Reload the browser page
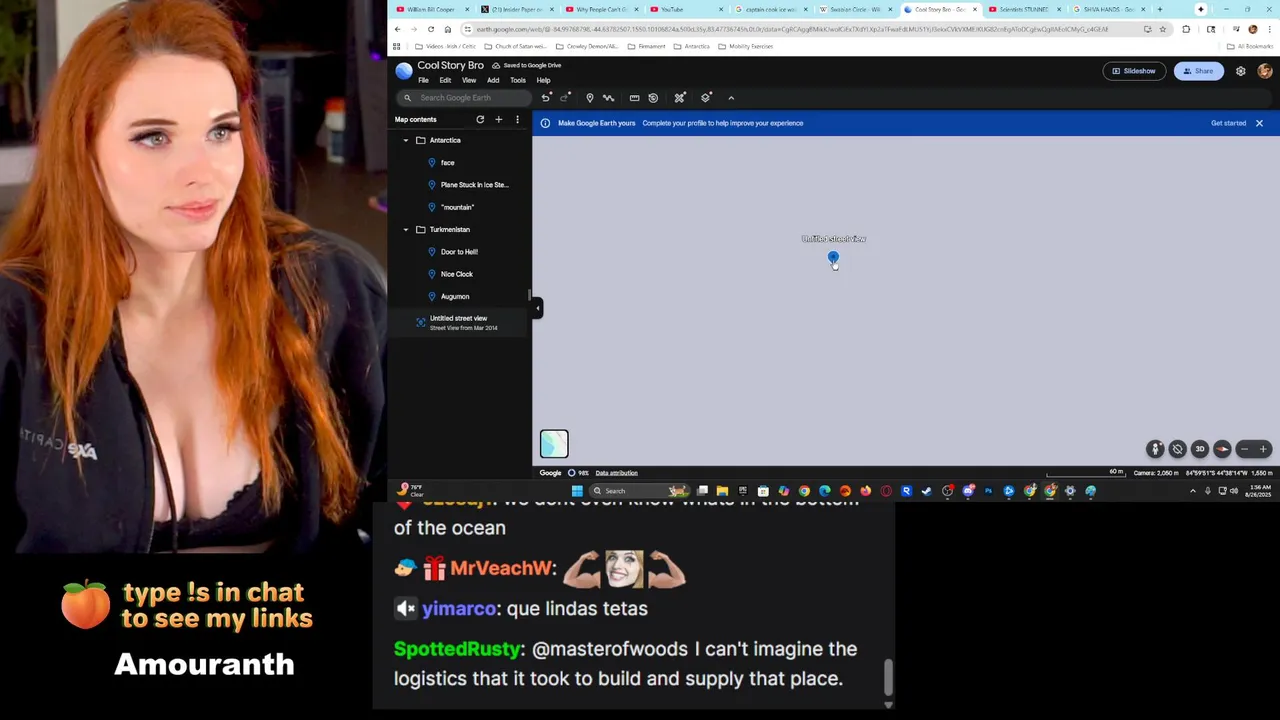 tap(430, 29)
